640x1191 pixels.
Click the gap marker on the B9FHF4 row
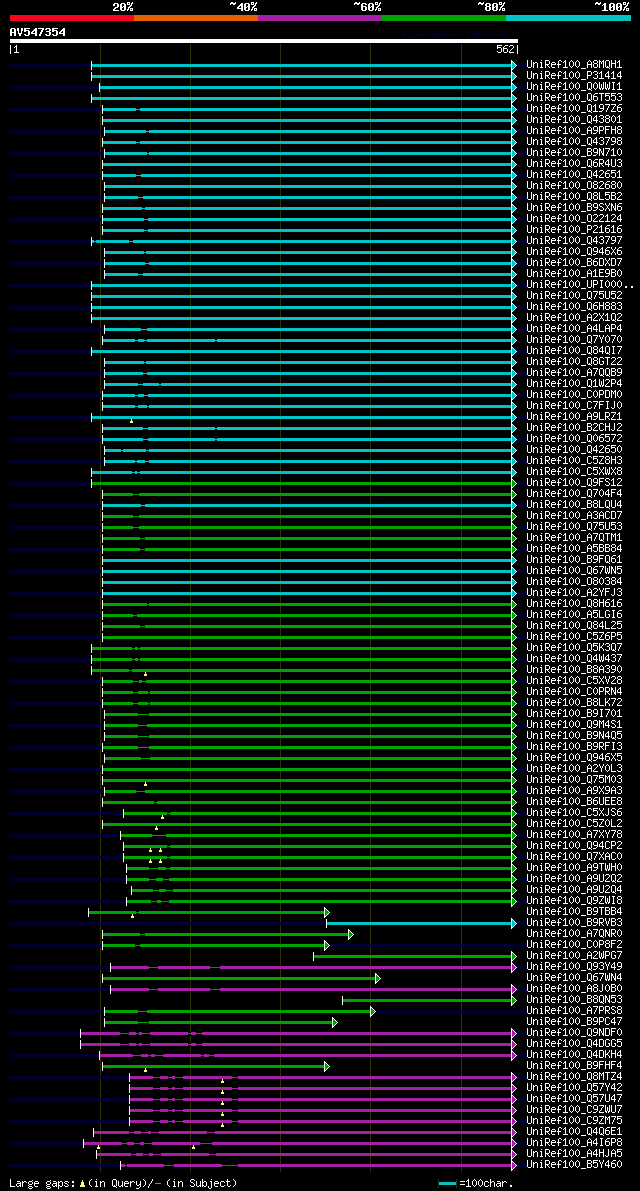(x=146, y=1070)
